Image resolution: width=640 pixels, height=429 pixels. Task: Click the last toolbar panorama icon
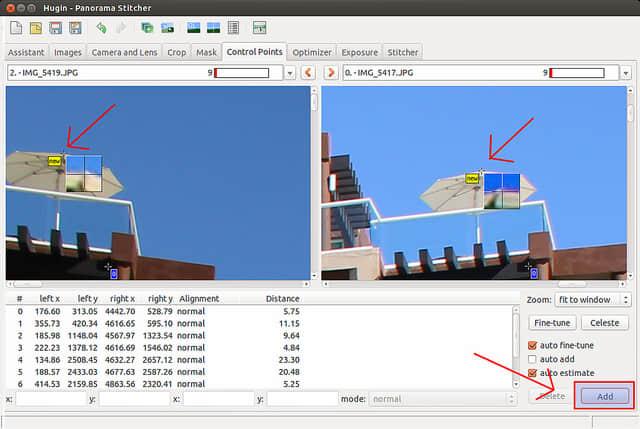pyautogui.click(x=259, y=27)
